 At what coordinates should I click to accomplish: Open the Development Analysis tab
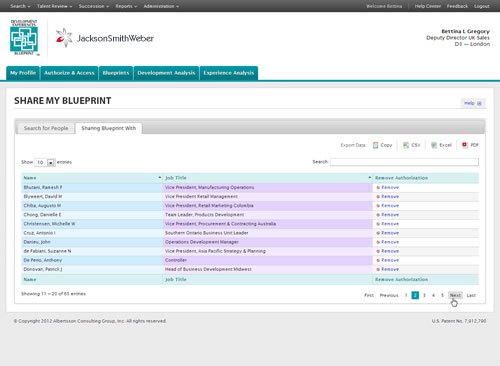point(166,73)
